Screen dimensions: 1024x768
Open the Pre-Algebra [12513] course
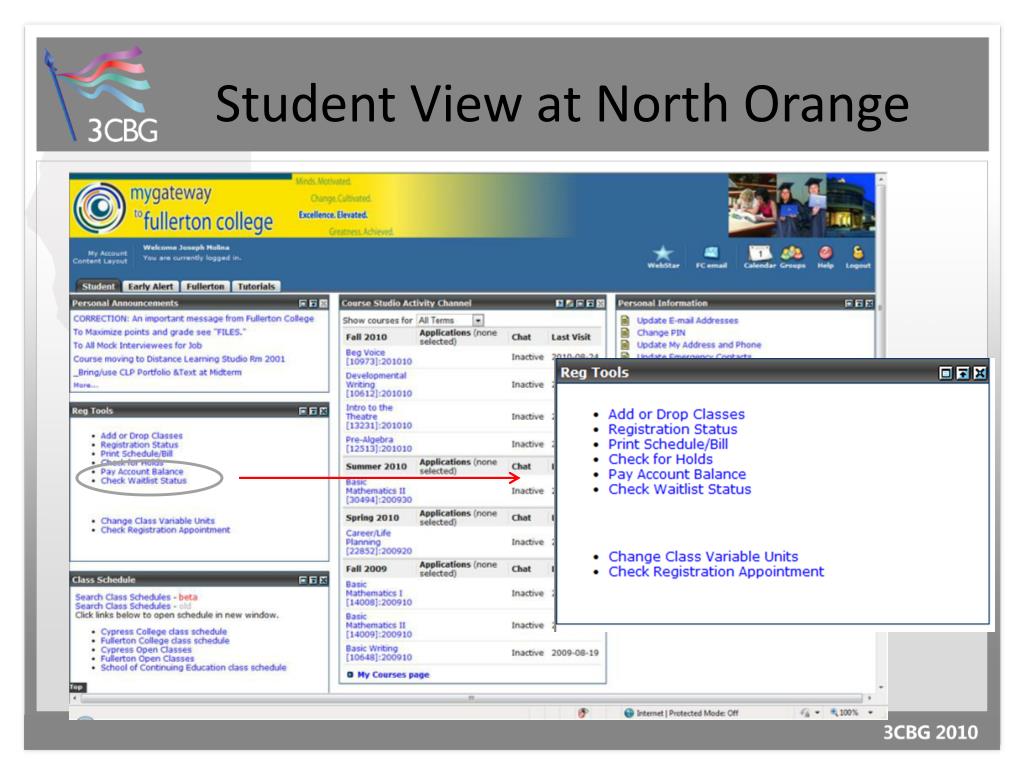click(x=379, y=444)
